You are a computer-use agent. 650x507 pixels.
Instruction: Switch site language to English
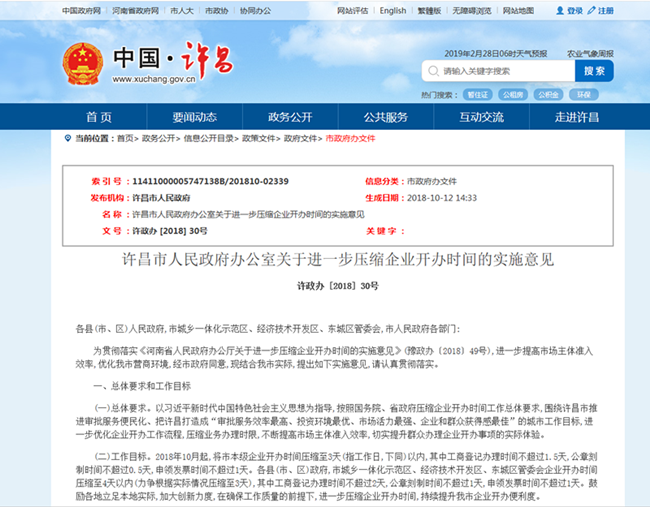click(392, 11)
